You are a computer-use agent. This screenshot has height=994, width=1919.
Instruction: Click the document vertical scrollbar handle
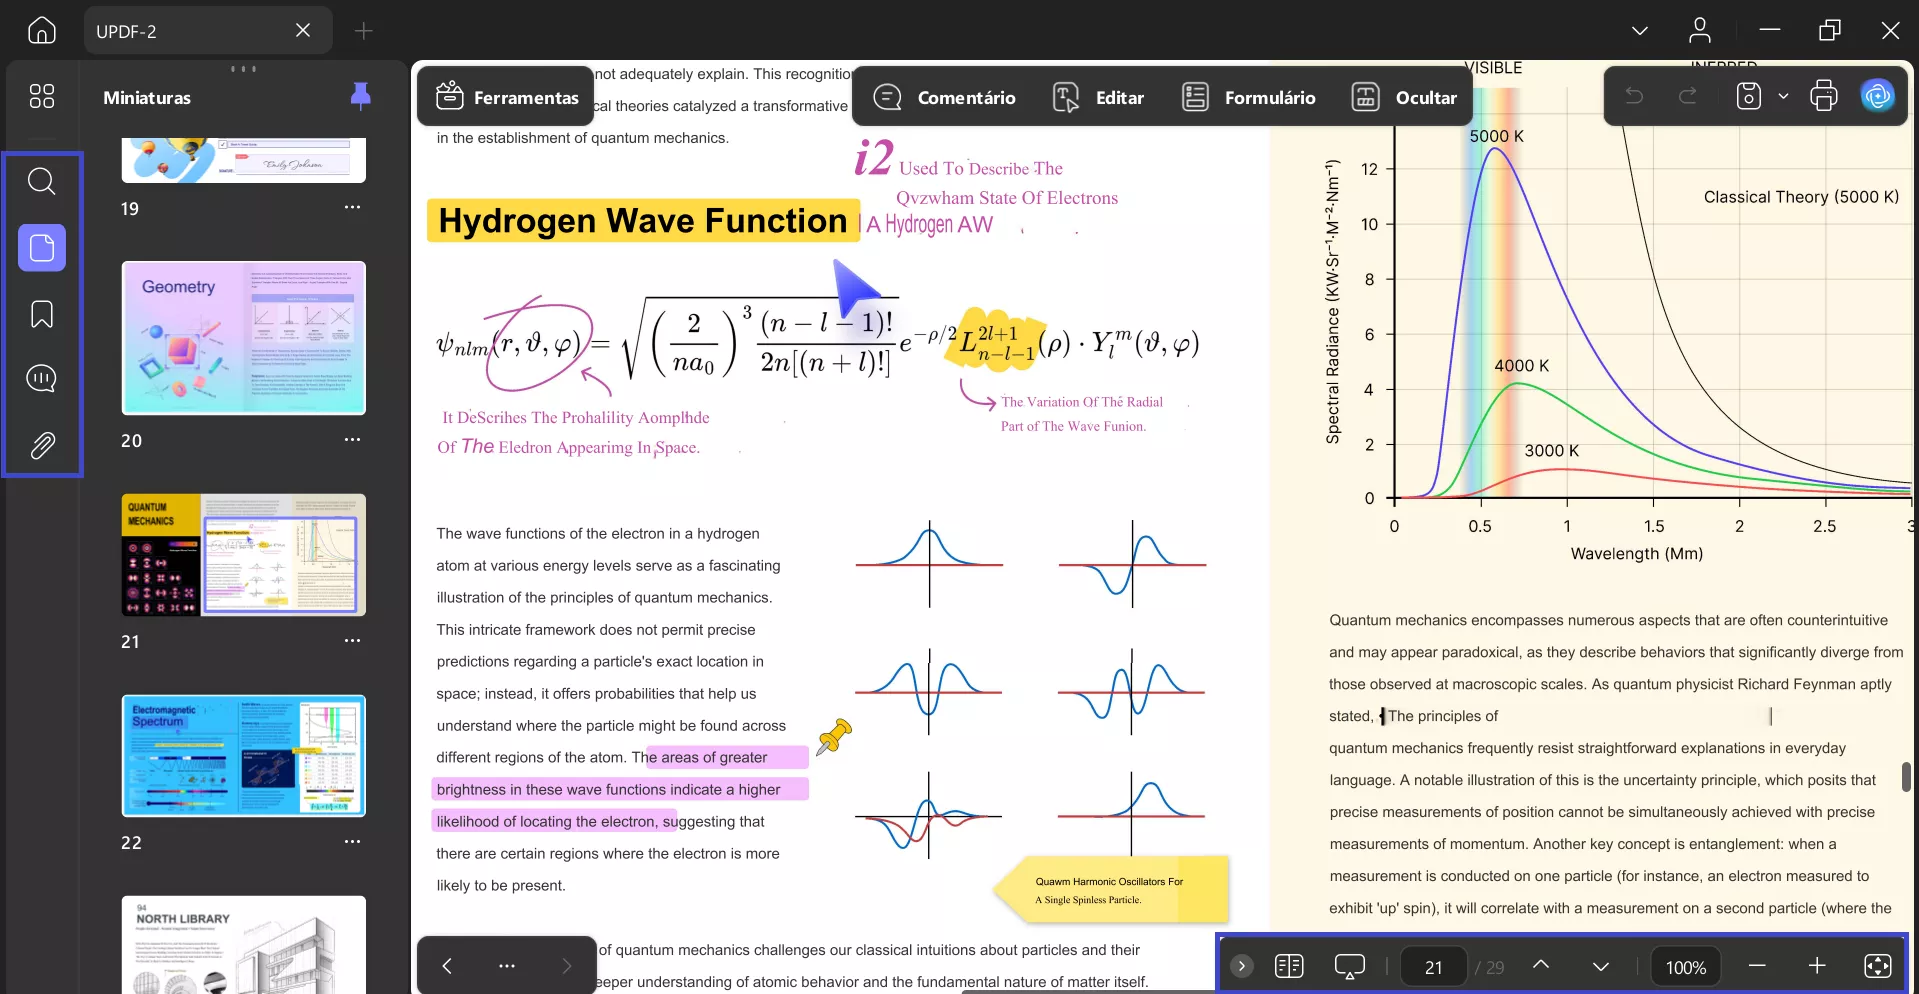tap(1906, 776)
